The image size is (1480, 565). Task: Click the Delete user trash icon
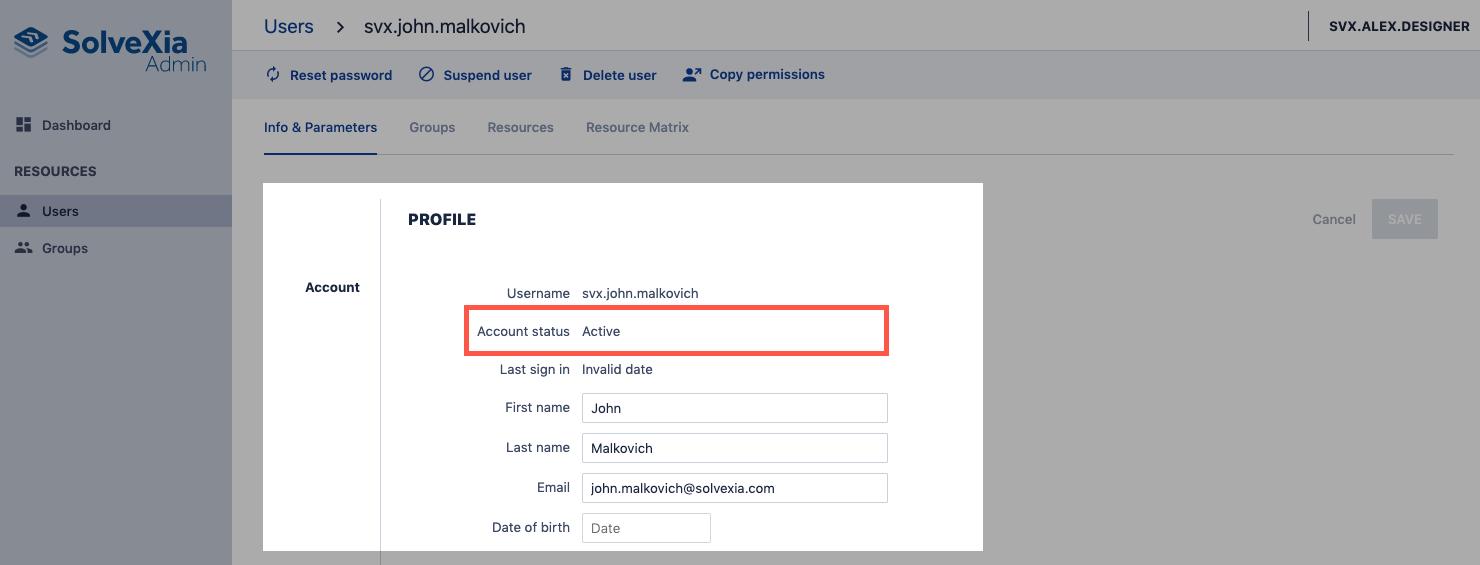566,75
